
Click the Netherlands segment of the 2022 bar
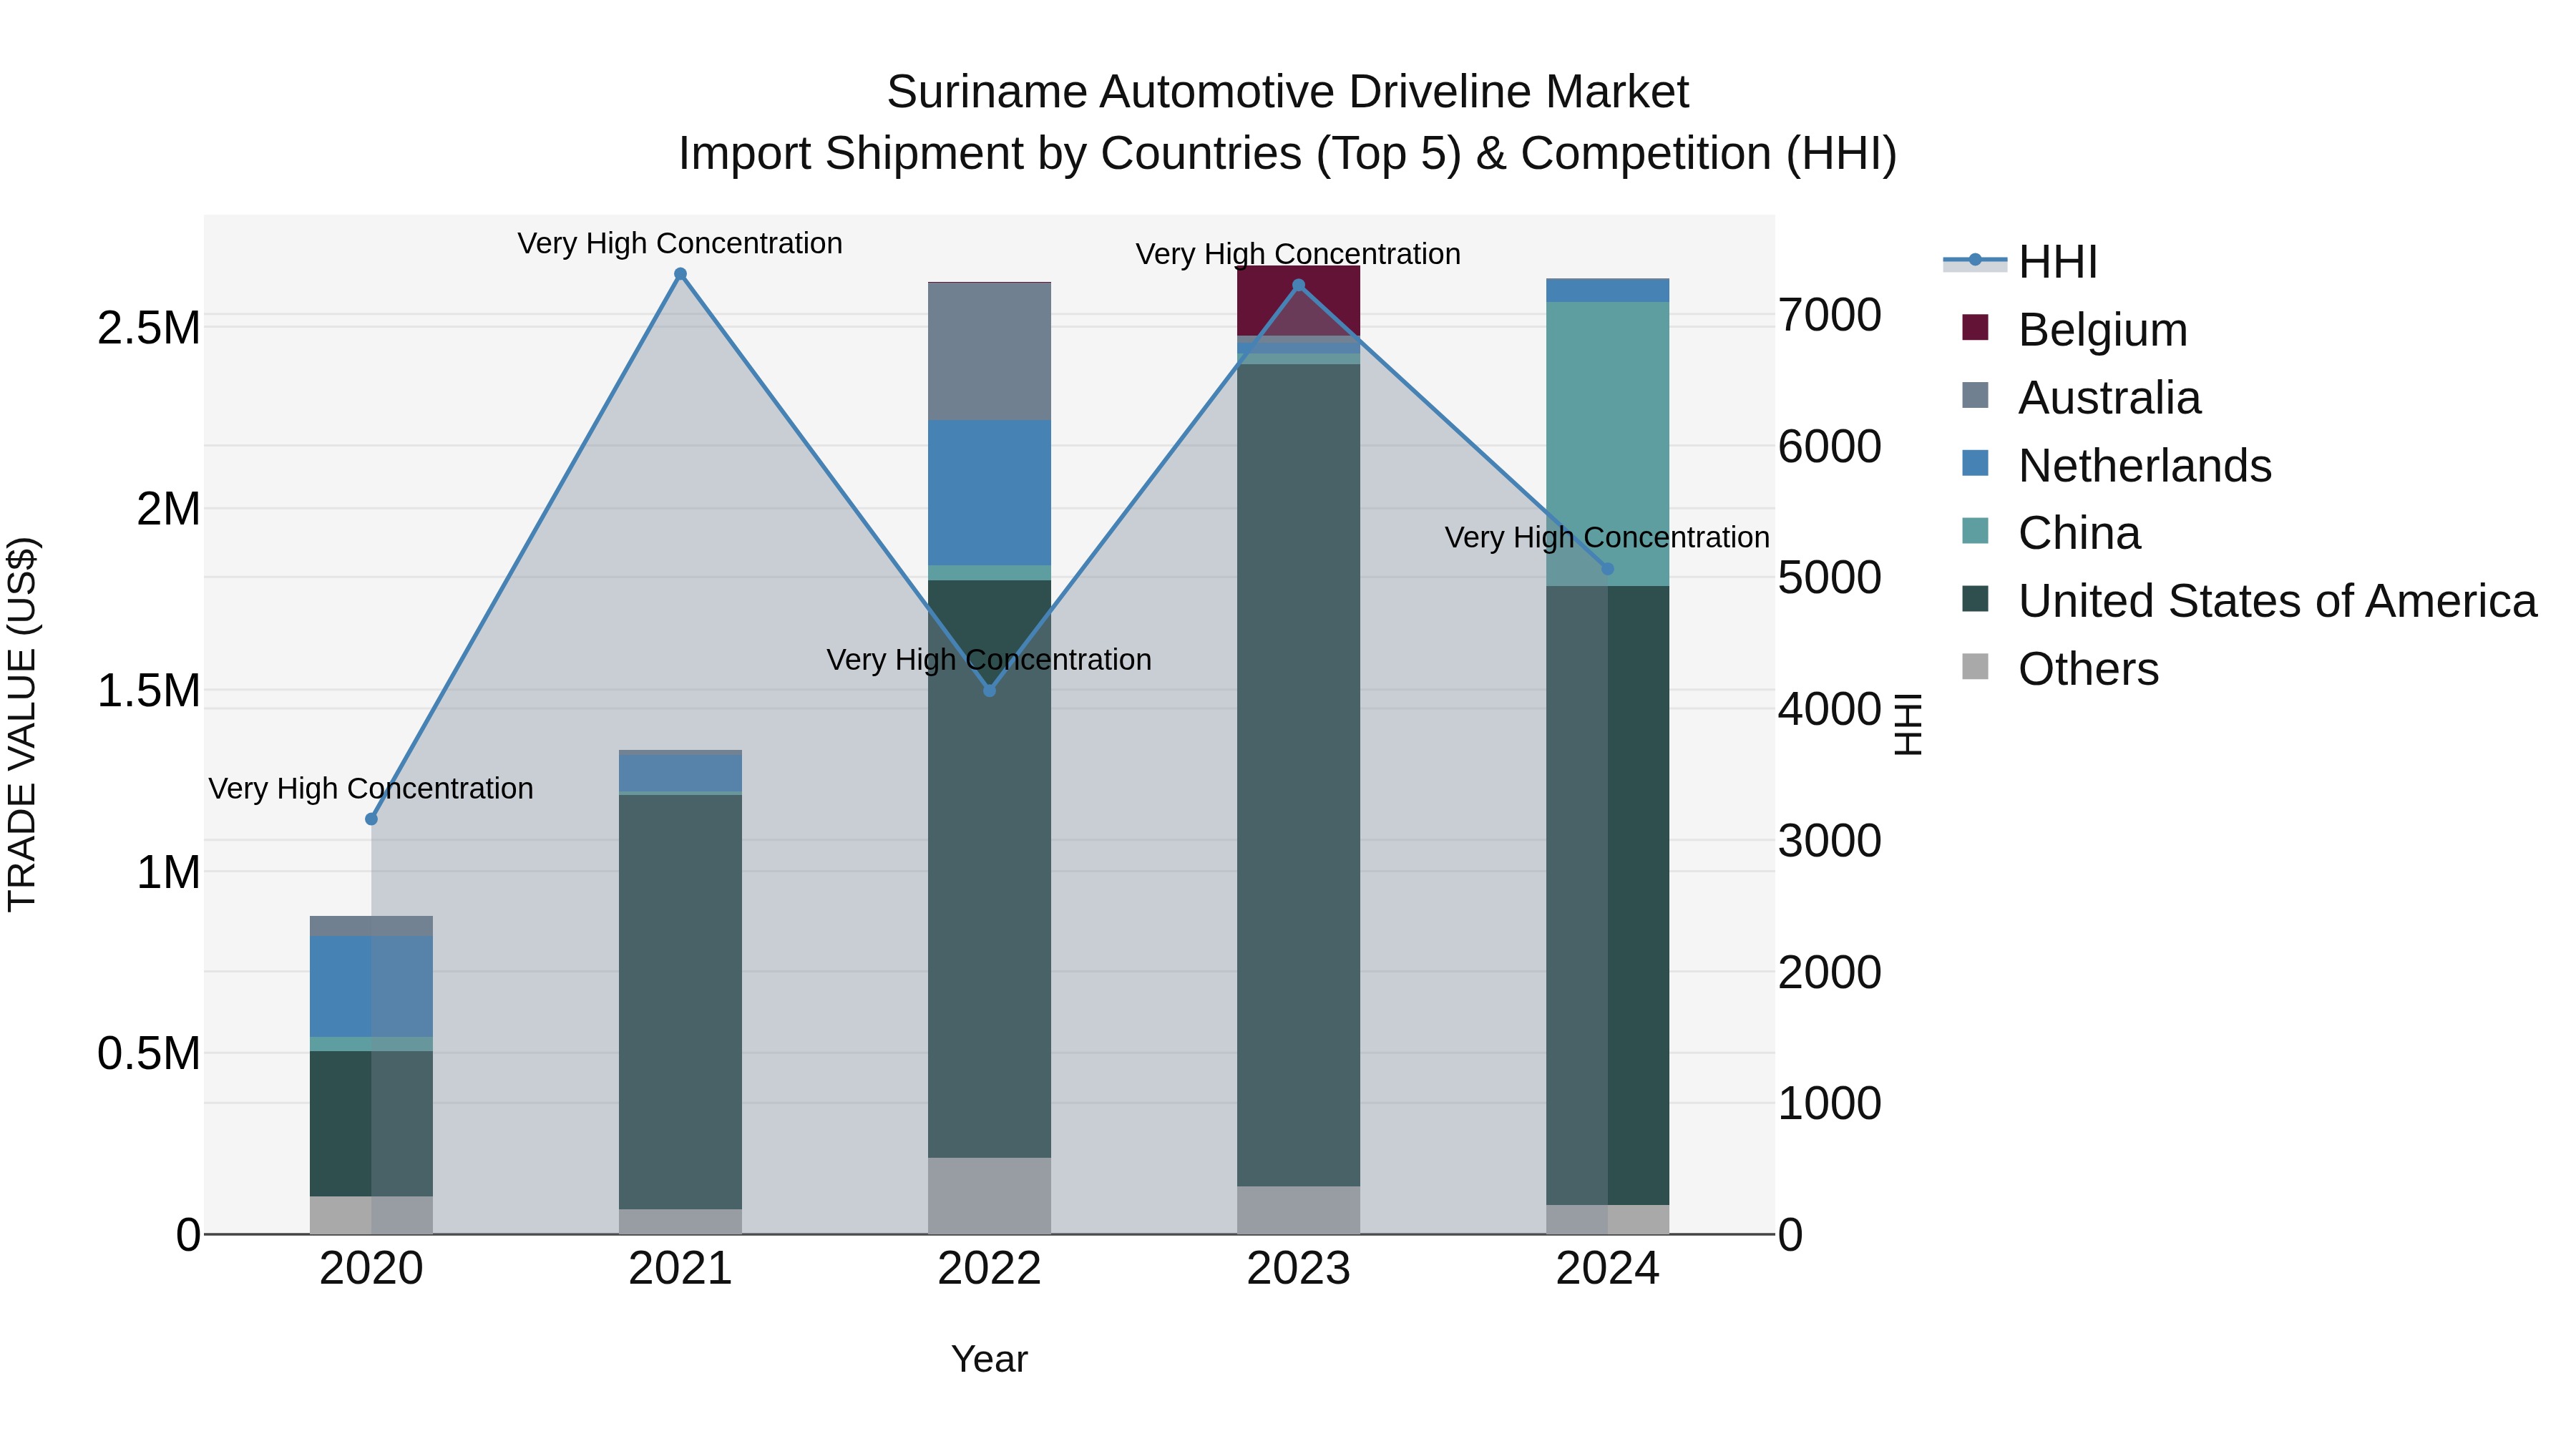coord(989,493)
